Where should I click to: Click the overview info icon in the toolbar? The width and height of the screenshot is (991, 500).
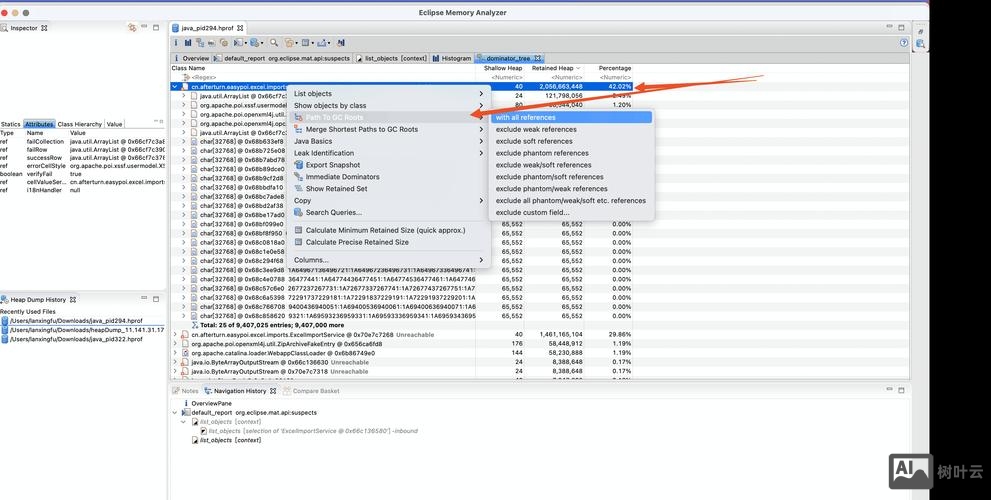pyautogui.click(x=177, y=43)
